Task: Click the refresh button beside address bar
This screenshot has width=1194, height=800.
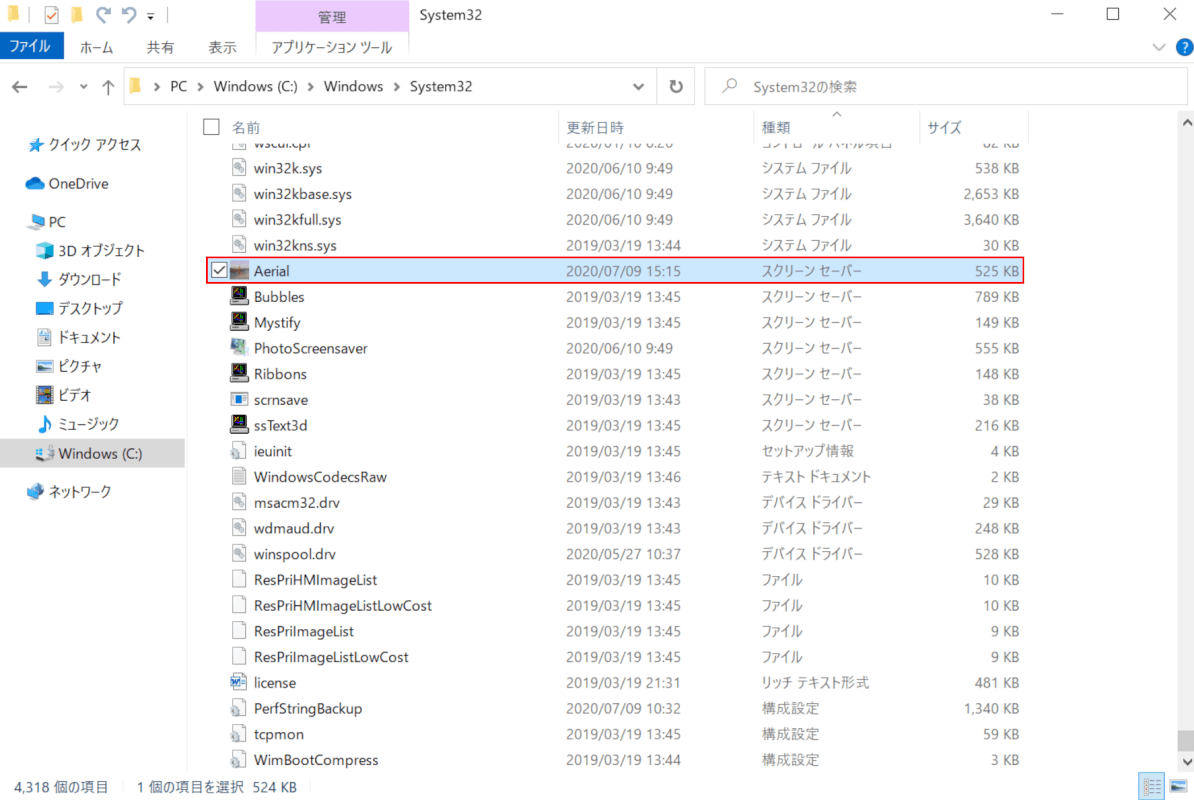Action: click(x=676, y=87)
